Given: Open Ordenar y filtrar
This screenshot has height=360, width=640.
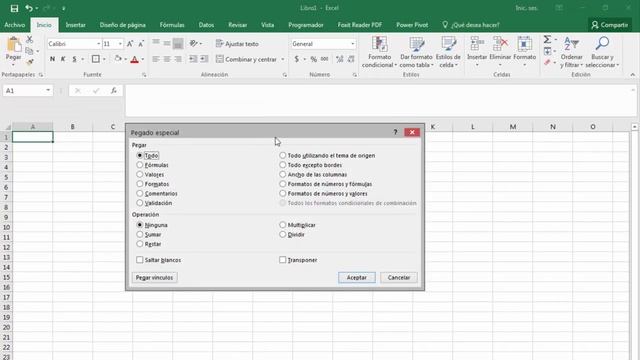Looking at the screenshot, I should tap(571, 52).
